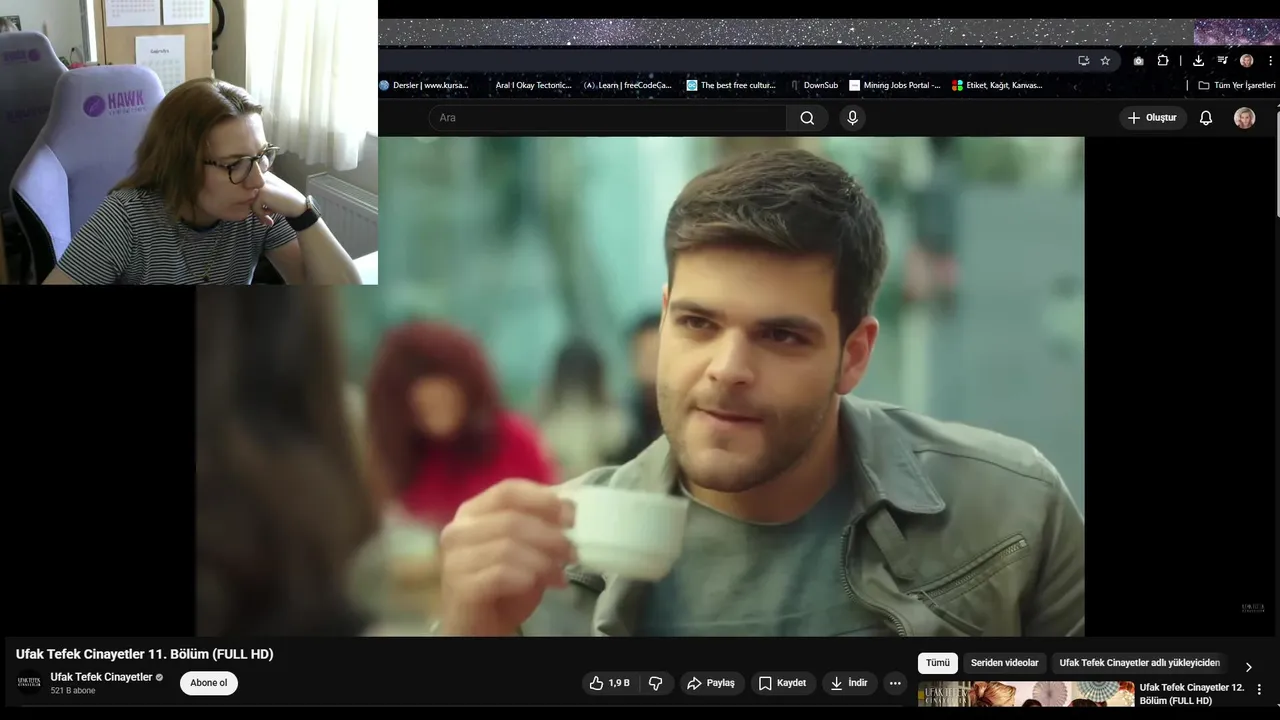The width and height of the screenshot is (1280, 720).
Task: Open the Chrome profile avatar
Action: pyautogui.click(x=1246, y=61)
